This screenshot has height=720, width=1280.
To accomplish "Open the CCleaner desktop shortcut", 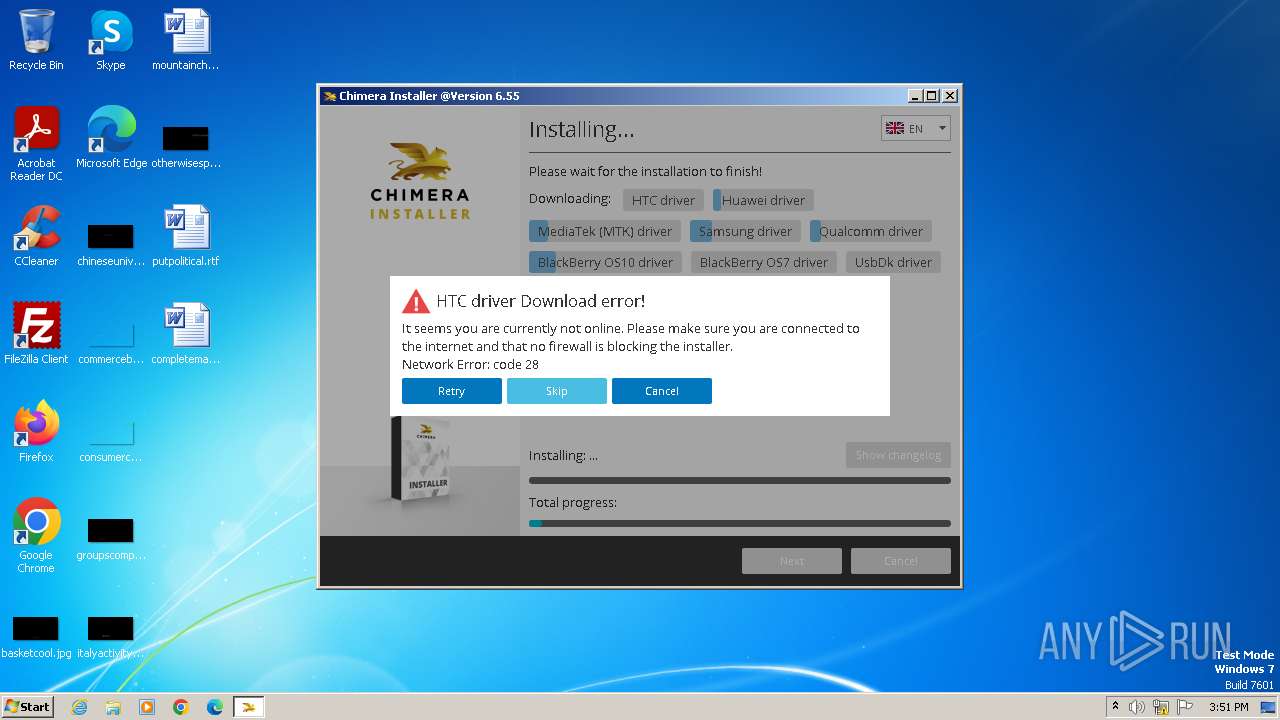I will pyautogui.click(x=36, y=236).
